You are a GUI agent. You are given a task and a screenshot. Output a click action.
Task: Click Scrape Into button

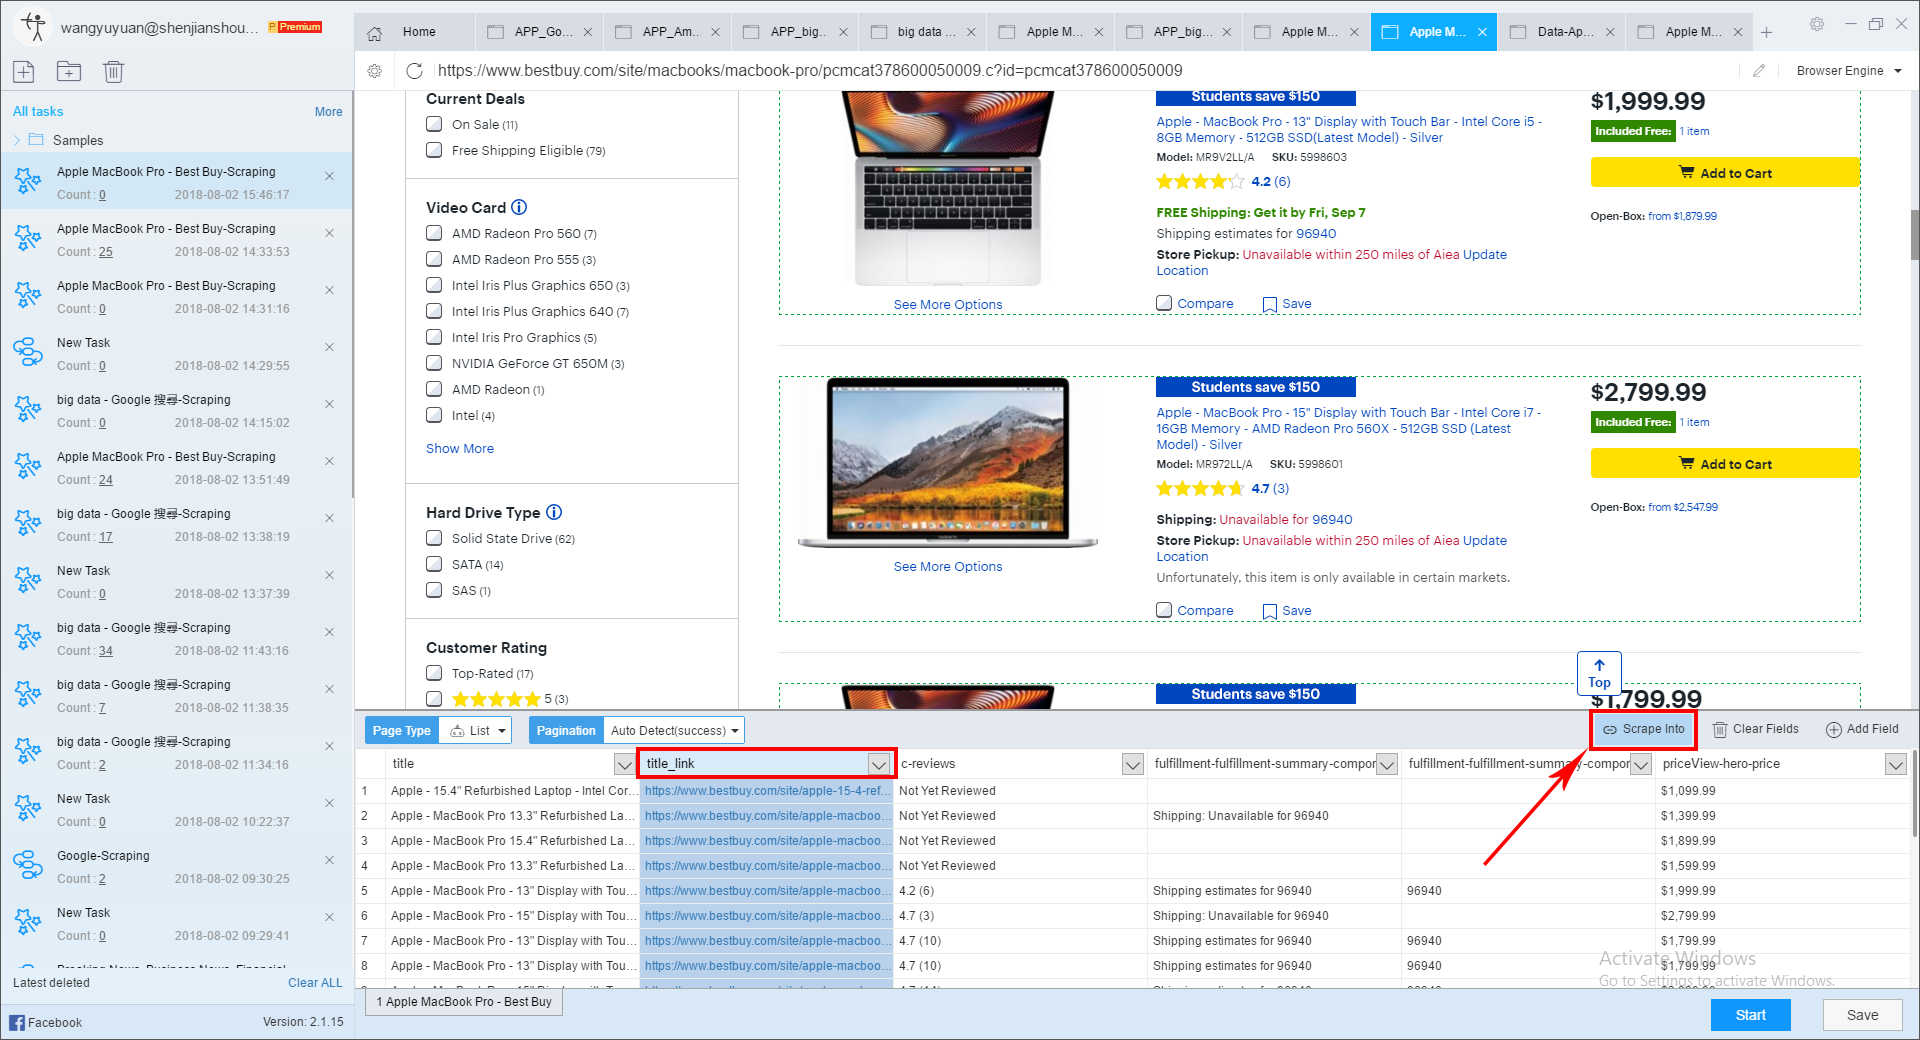pos(1644,729)
